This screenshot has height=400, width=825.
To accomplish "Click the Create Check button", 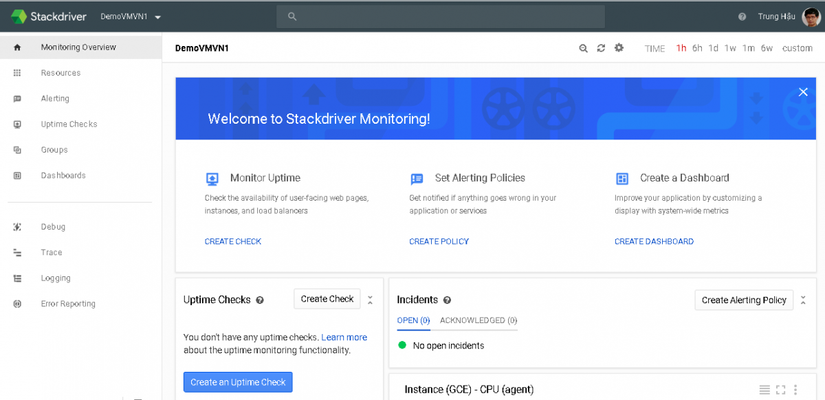I will click(327, 299).
